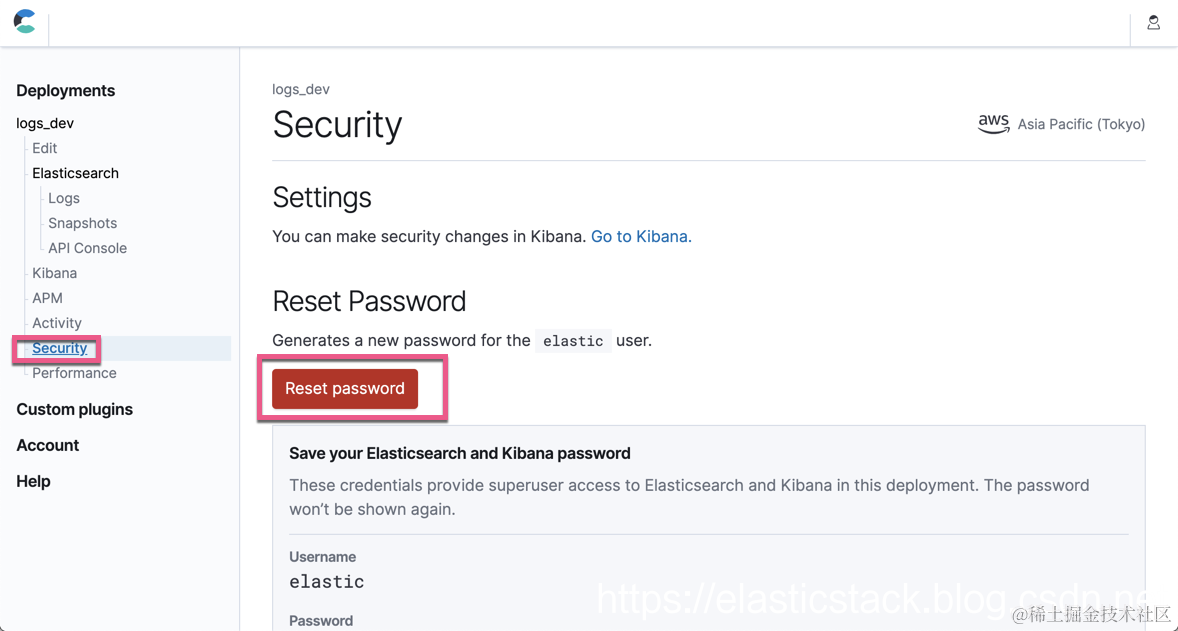
Task: View deployment Activity
Action: pyautogui.click(x=57, y=323)
